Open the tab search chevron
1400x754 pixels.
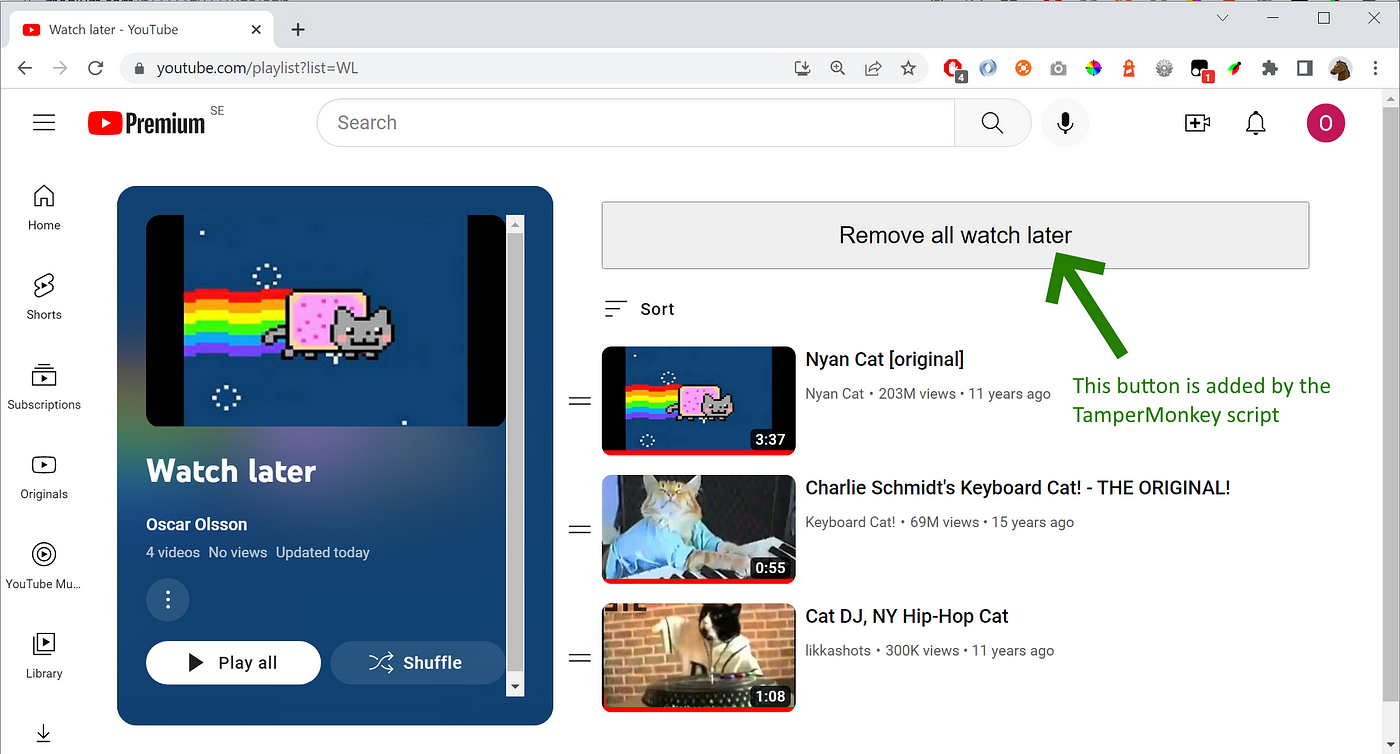click(x=1223, y=18)
